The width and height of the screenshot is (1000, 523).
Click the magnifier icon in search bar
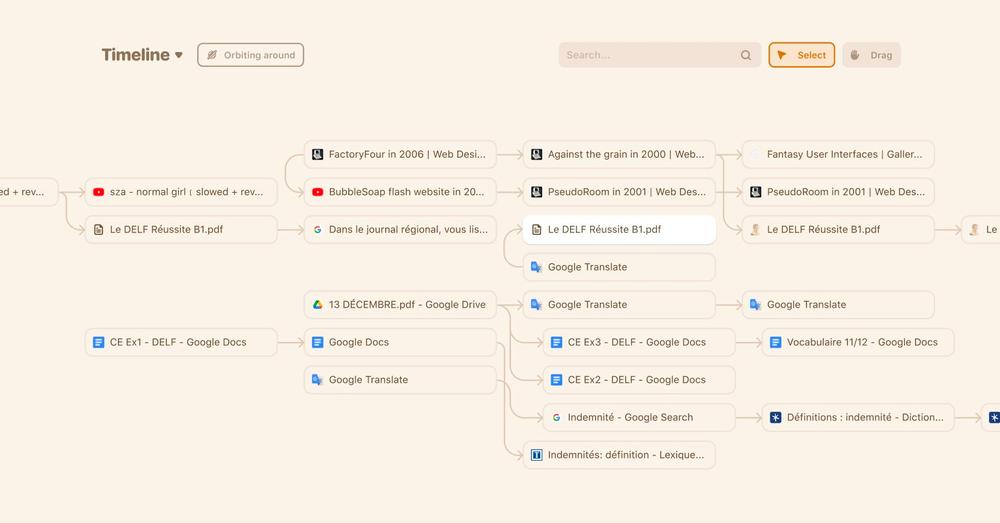(746, 55)
